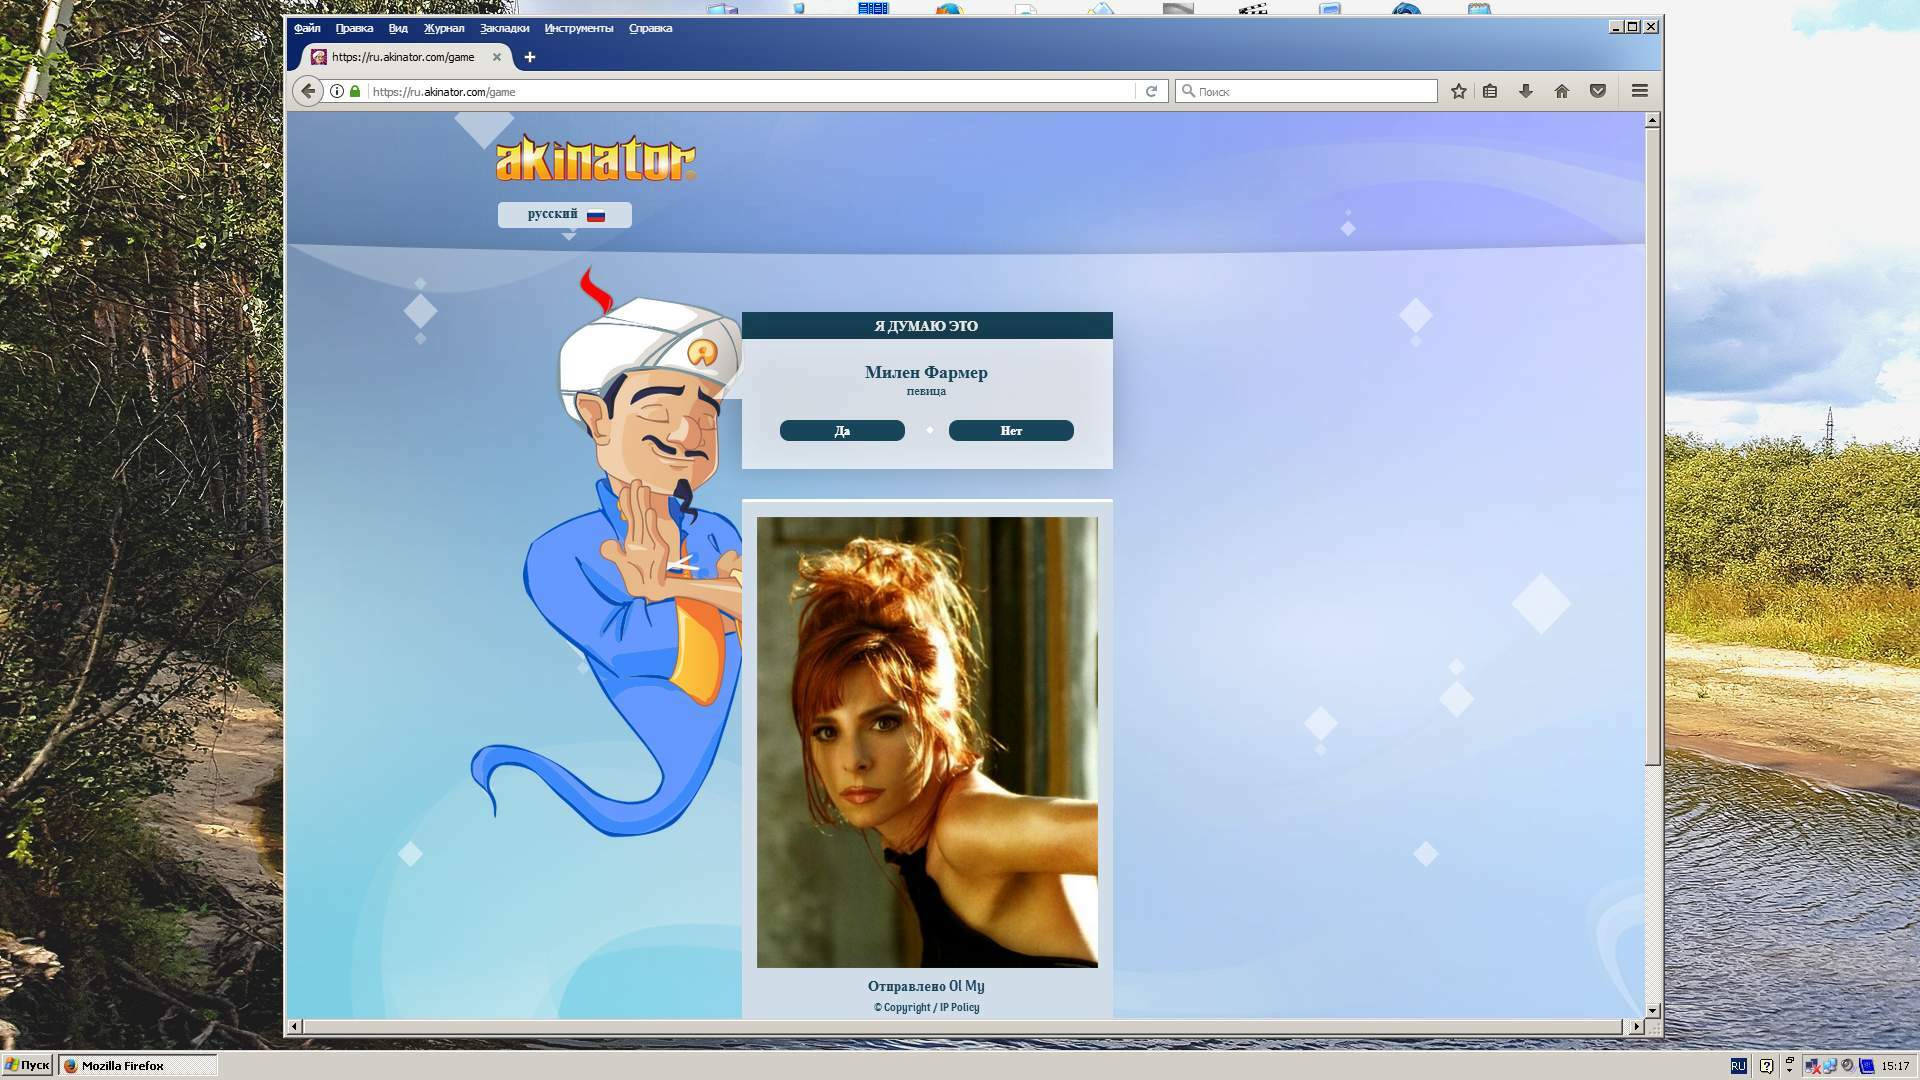
Task: Click the horizontal scrollbar thumb
Action: tap(962, 1027)
